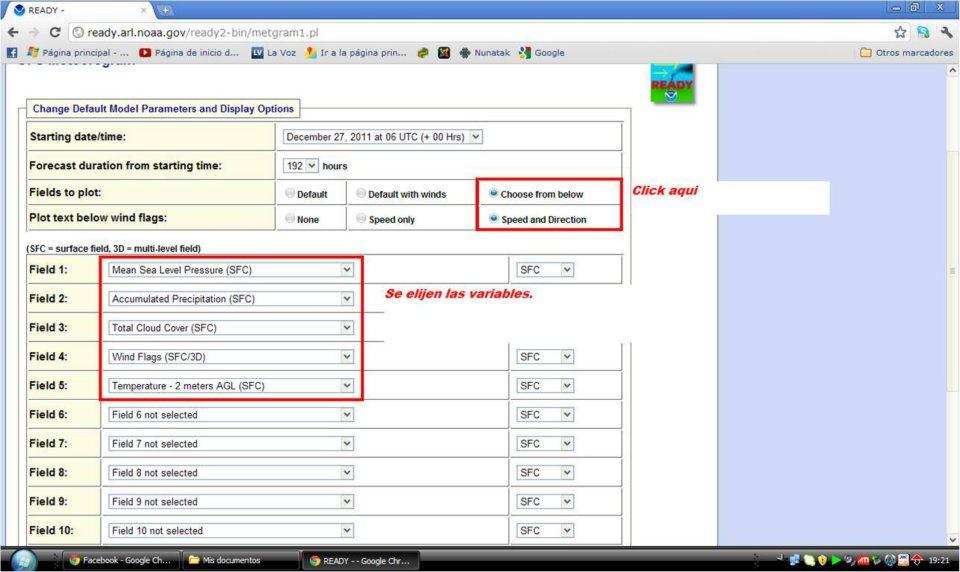Viewport: 960px width, 572px height.
Task: Expand the forecast duration hours dropdown
Action: (301, 165)
